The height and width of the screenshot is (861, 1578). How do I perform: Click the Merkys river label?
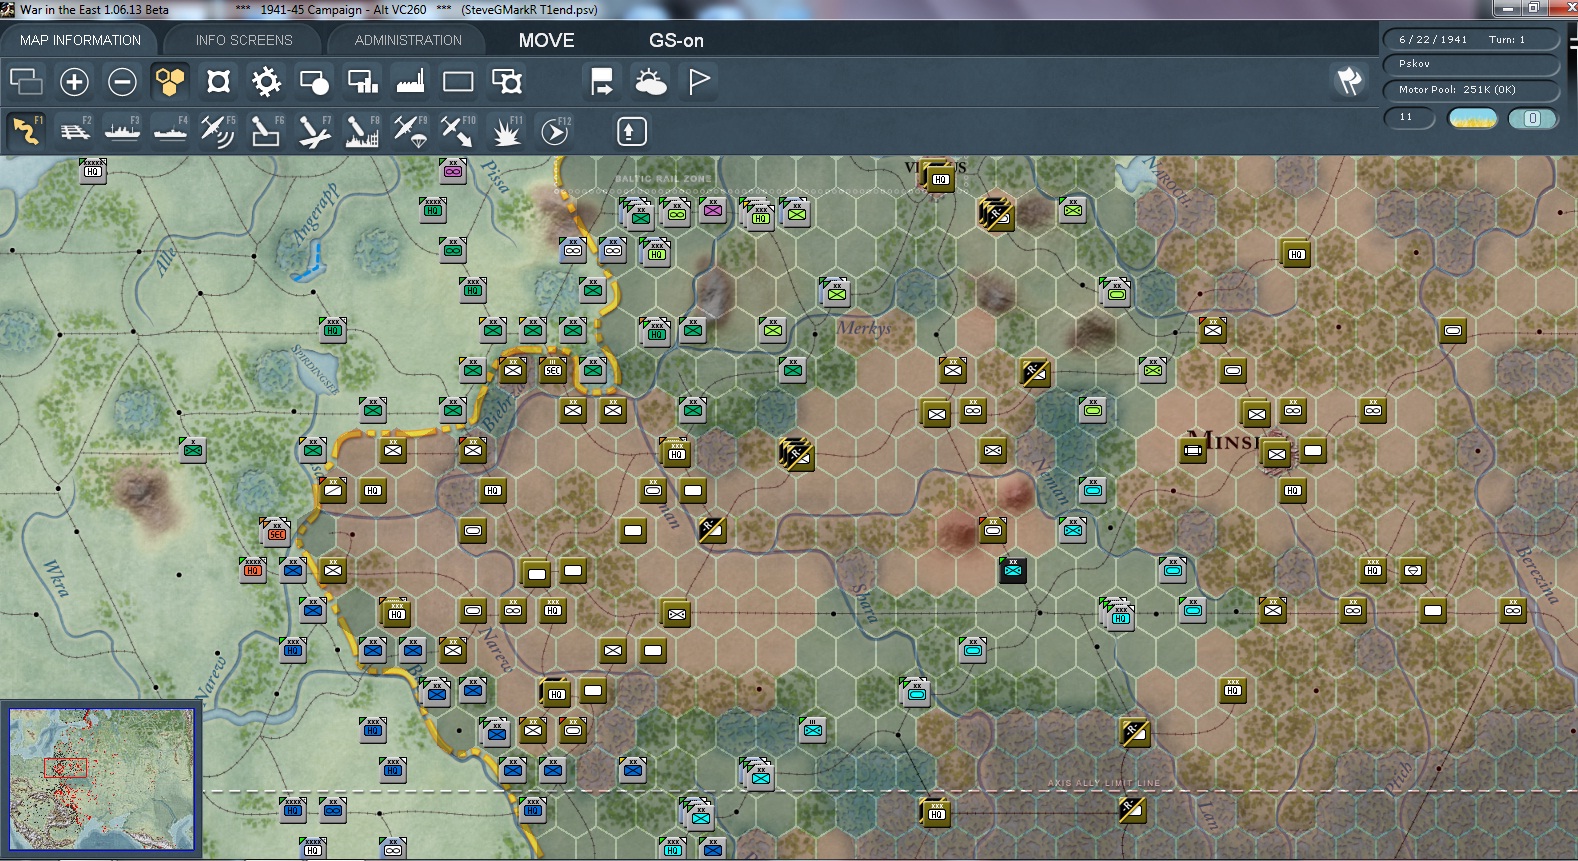(864, 328)
